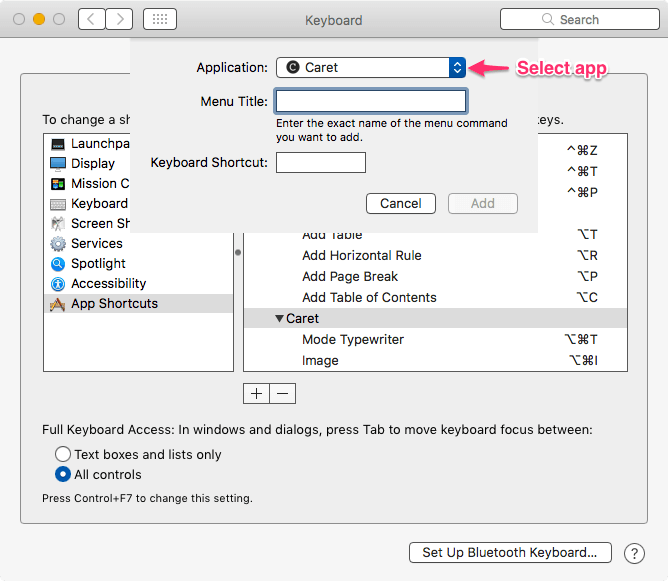Open help with the question mark button

click(x=634, y=553)
